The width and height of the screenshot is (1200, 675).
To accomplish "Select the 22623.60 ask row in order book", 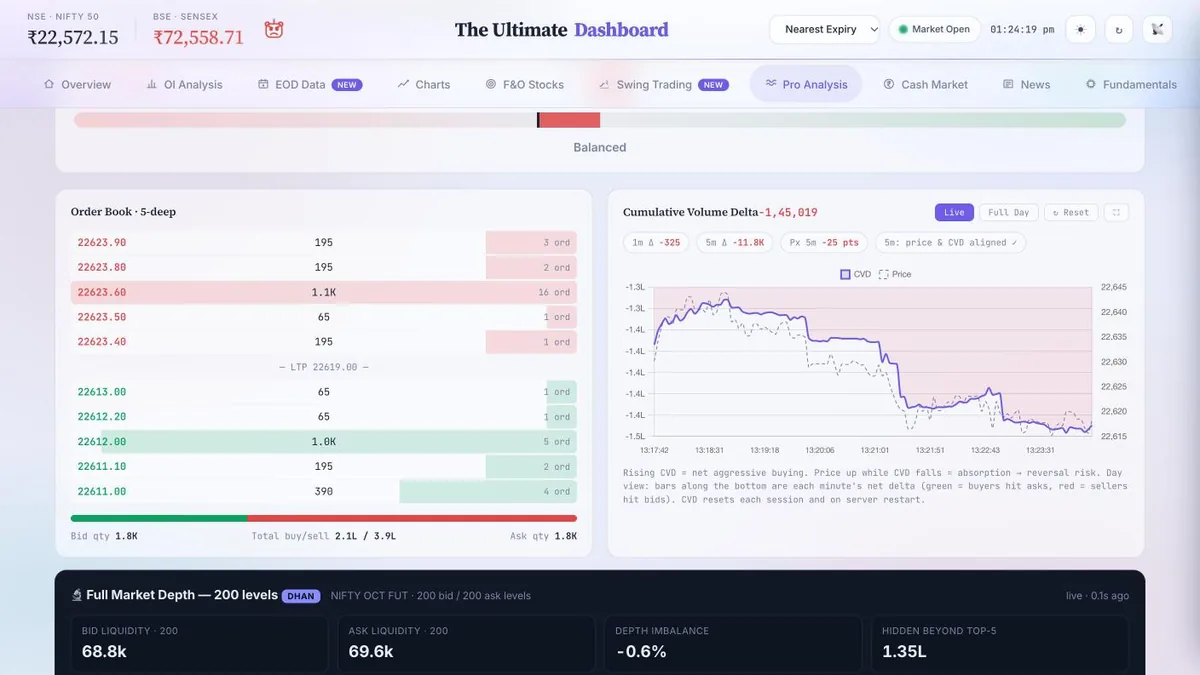I will (324, 292).
